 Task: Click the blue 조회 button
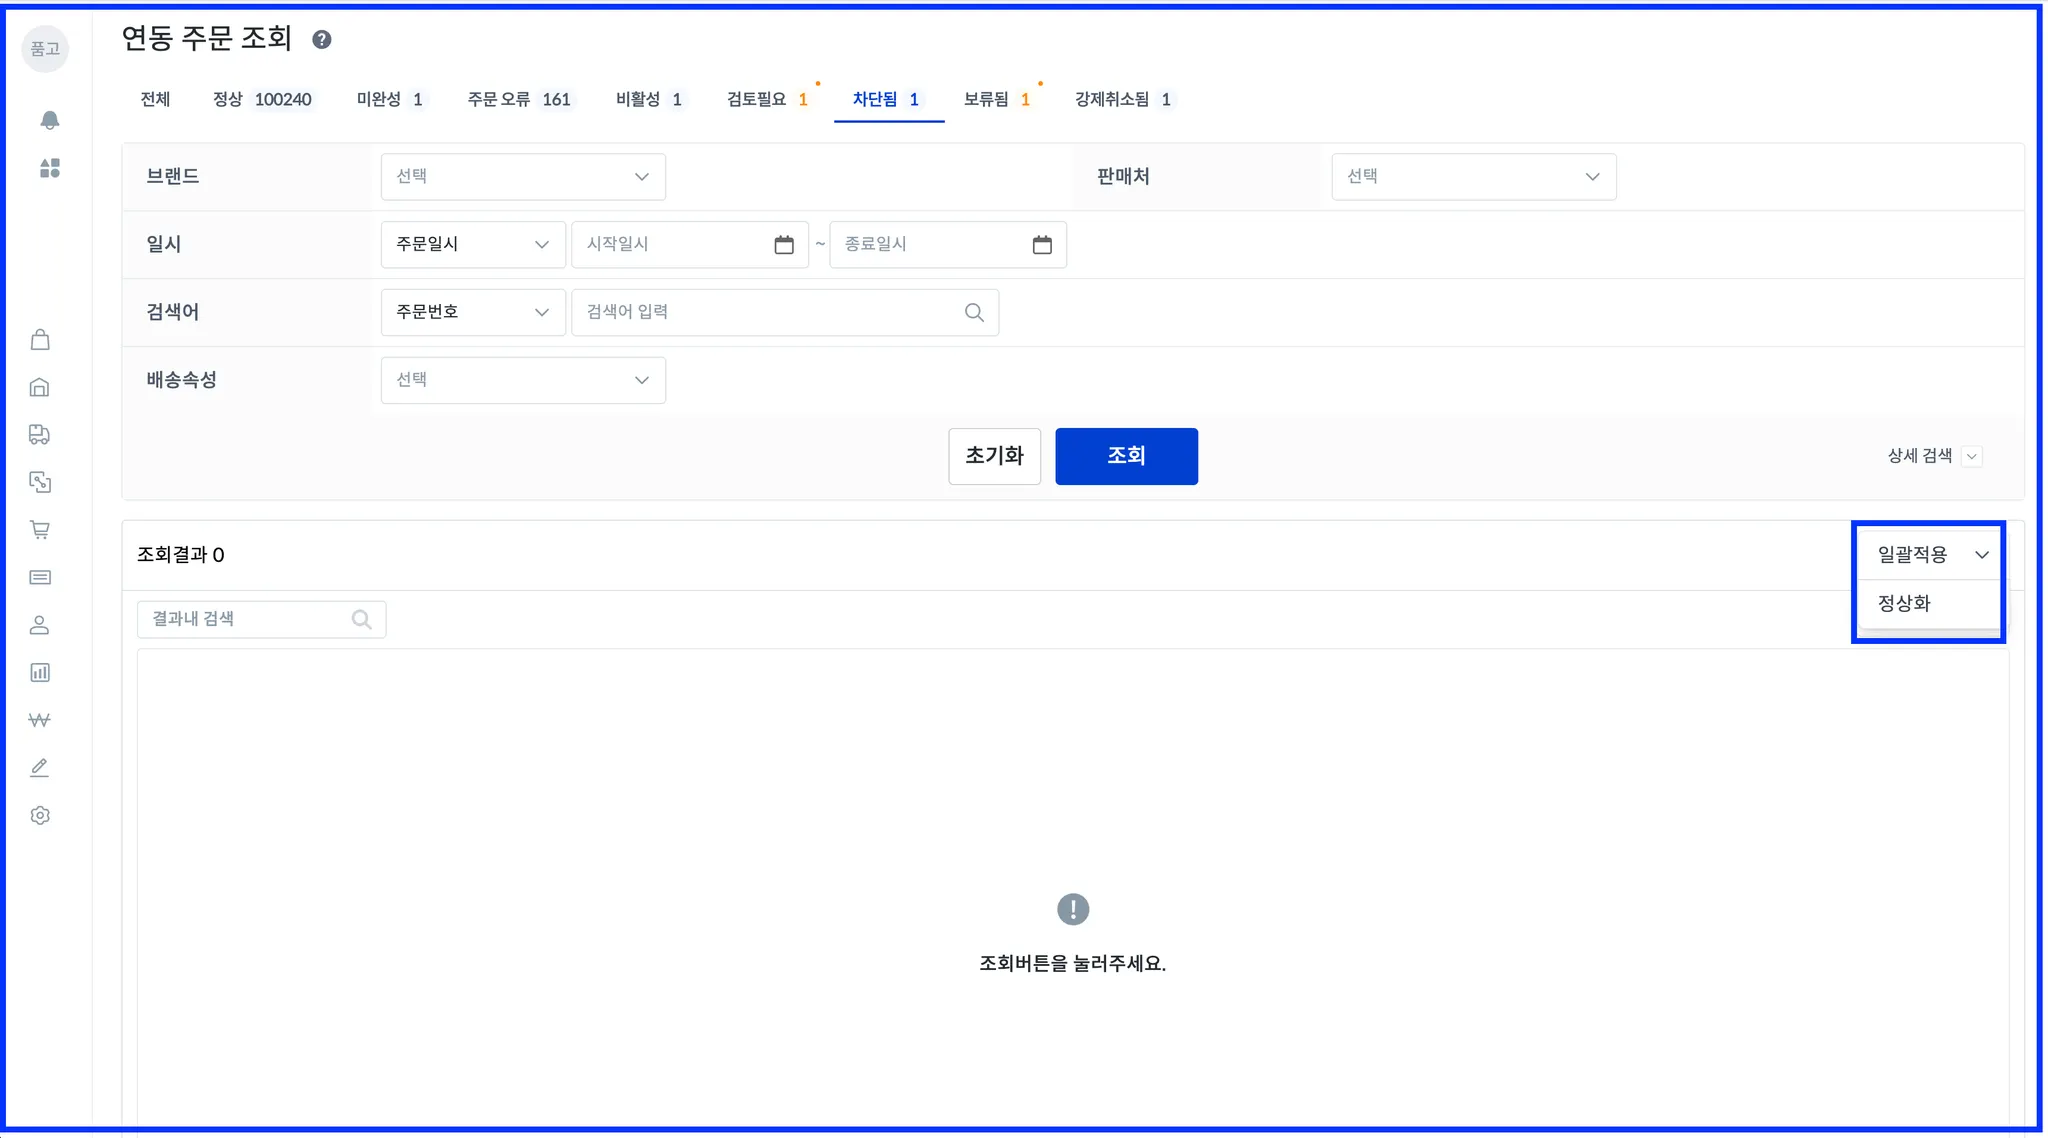pyautogui.click(x=1126, y=456)
